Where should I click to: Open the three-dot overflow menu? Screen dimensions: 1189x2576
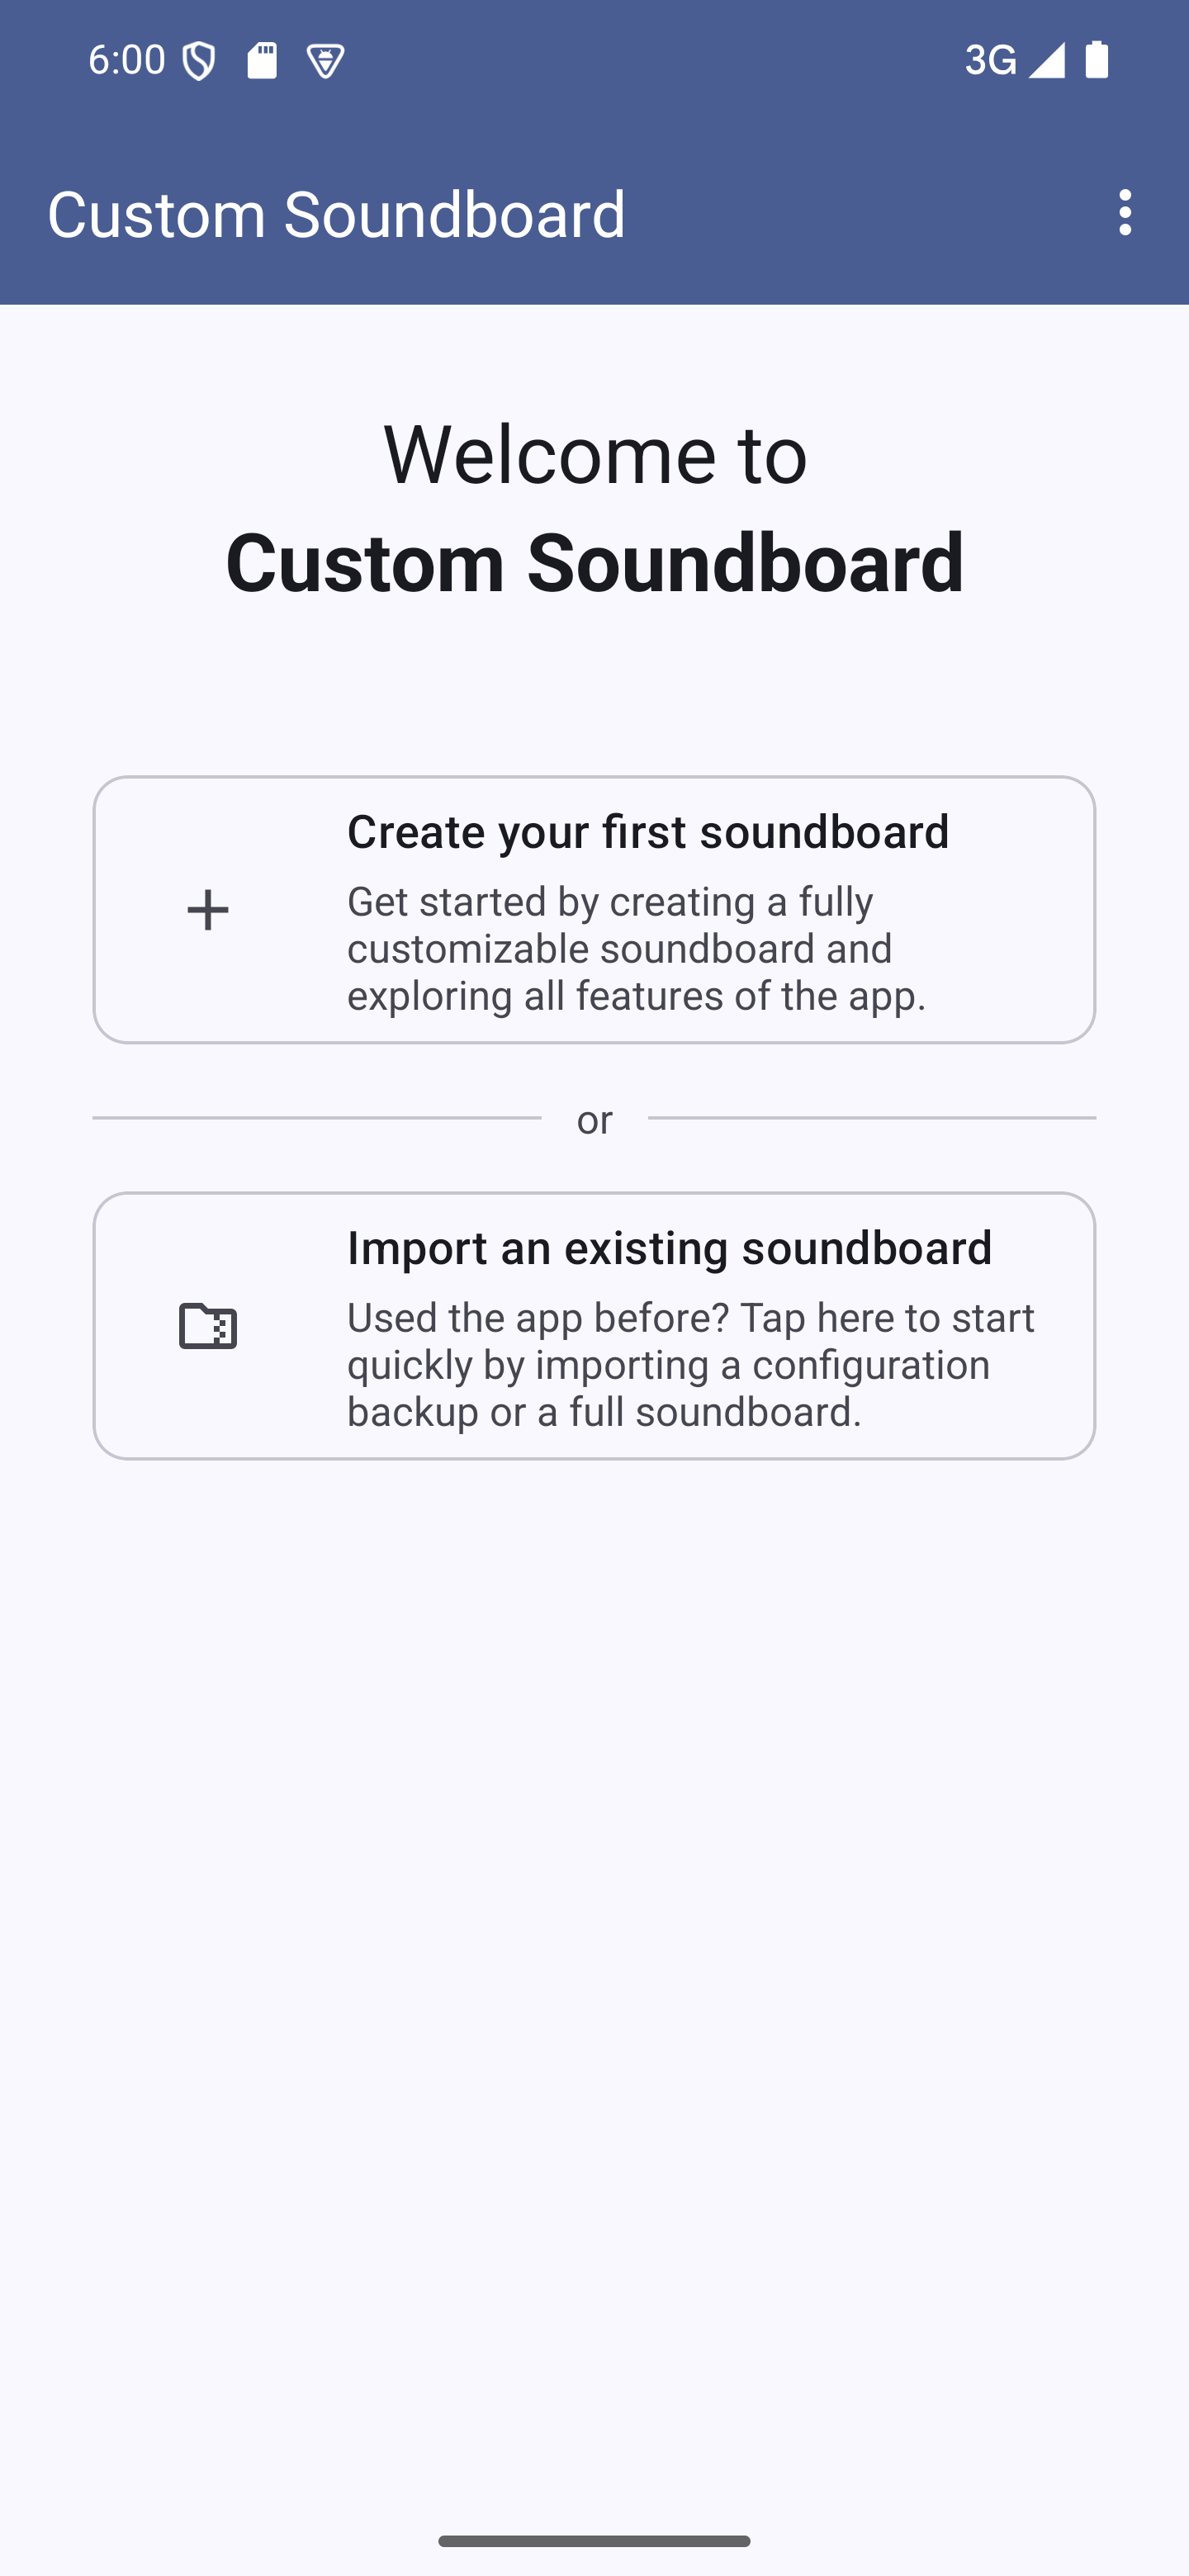[x=1125, y=213]
